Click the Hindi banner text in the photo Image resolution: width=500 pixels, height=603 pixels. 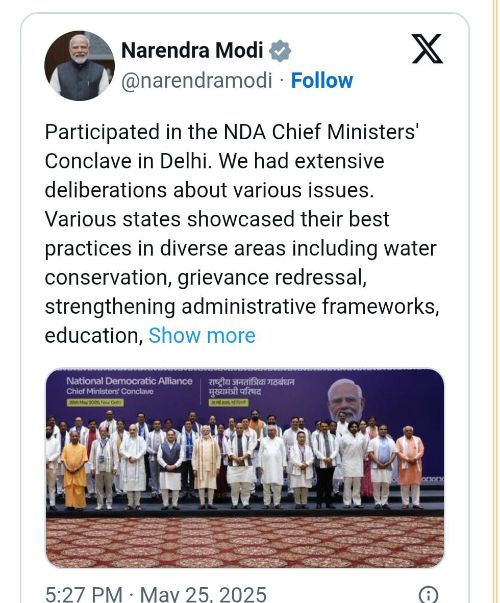pyautogui.click(x=251, y=386)
